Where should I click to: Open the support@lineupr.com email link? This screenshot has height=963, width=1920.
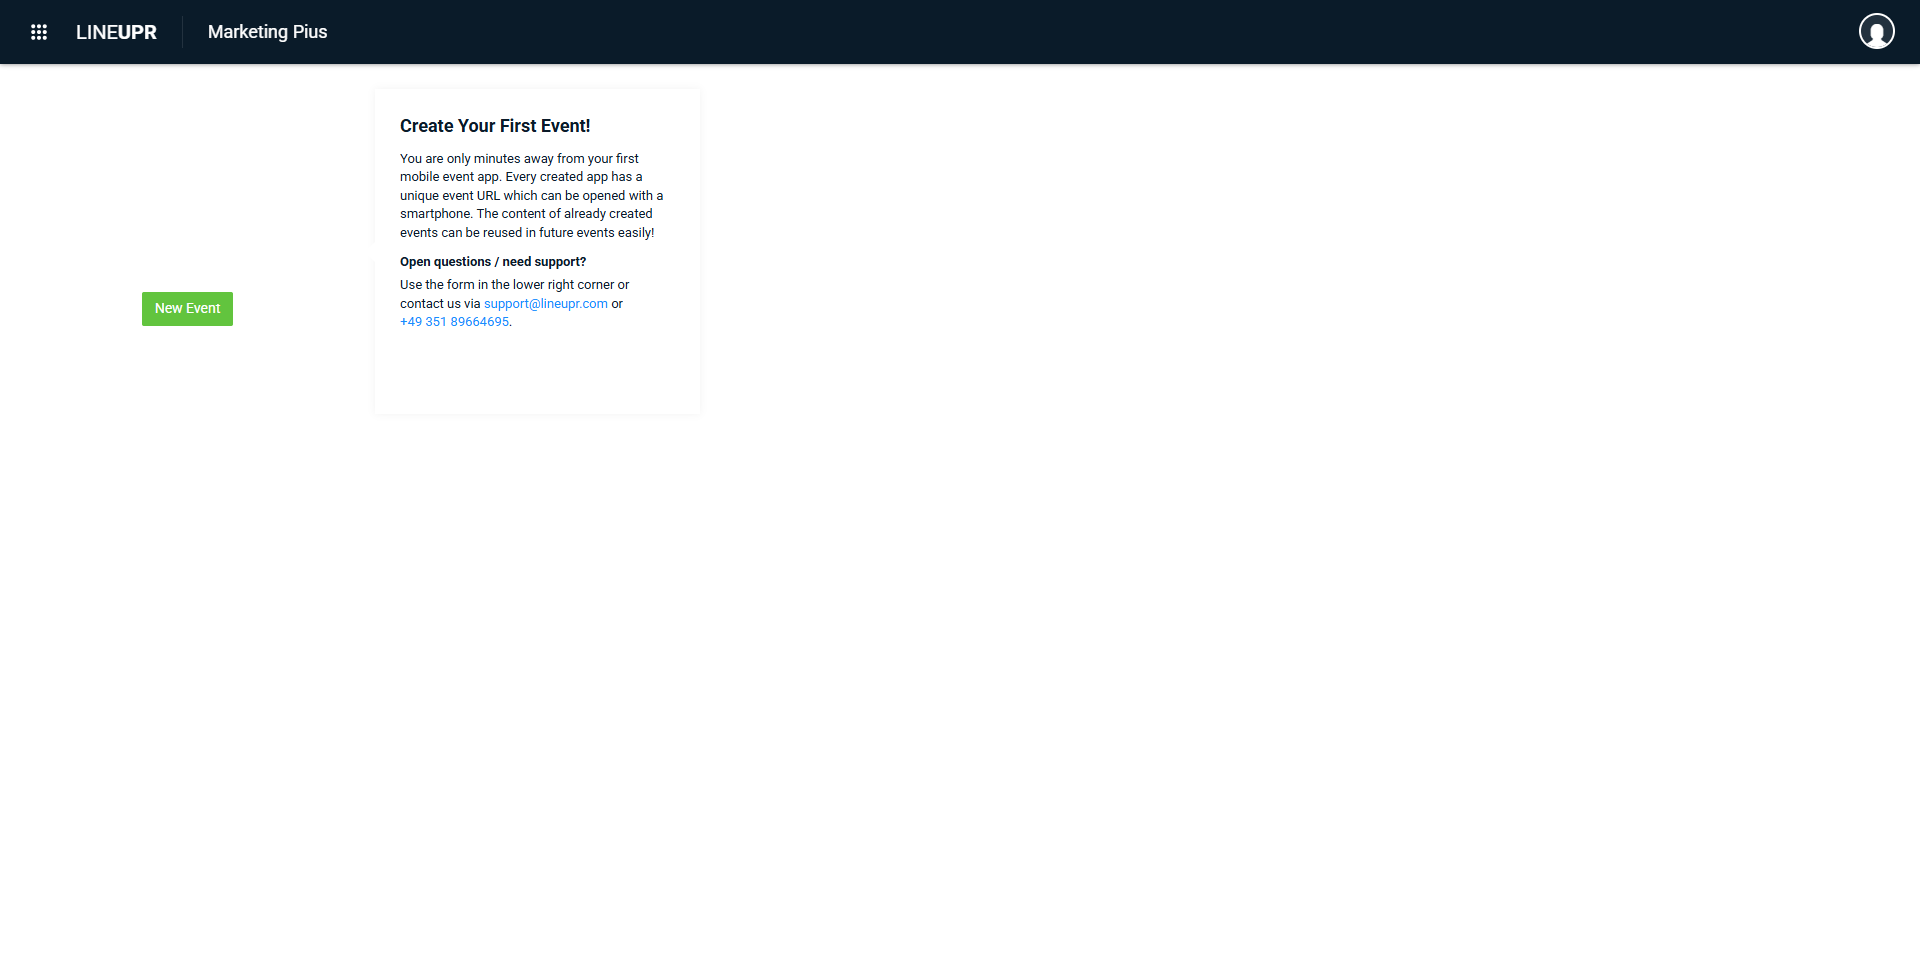click(x=546, y=304)
